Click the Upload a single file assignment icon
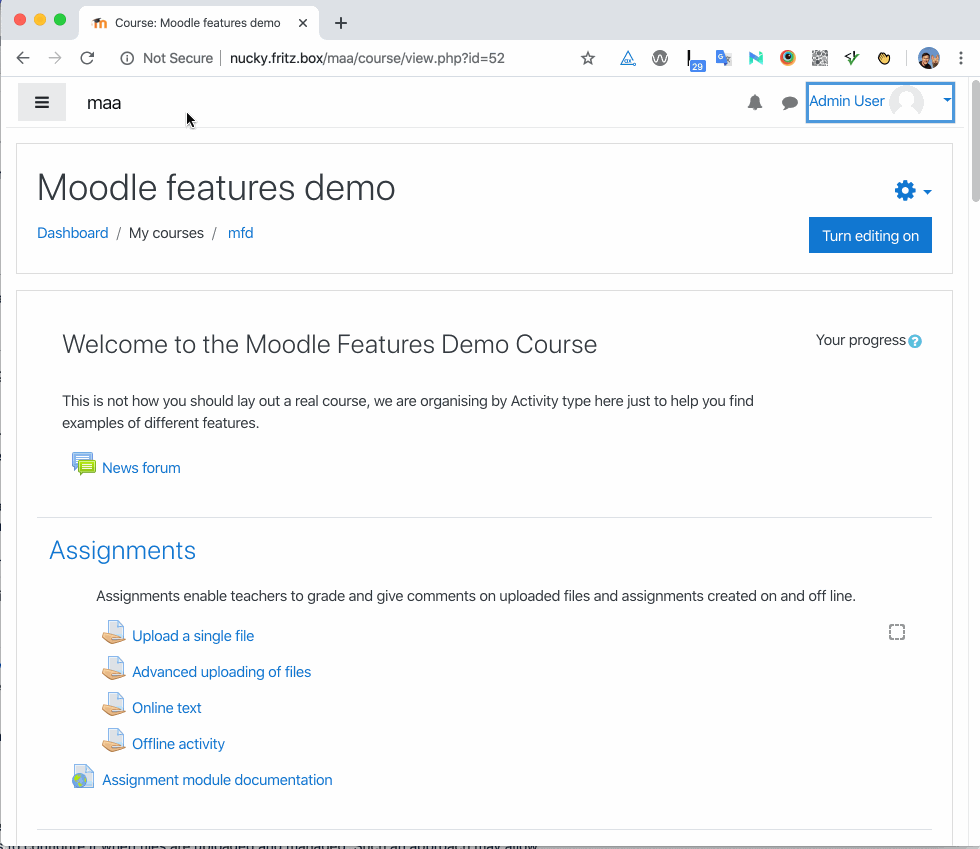The width and height of the screenshot is (980, 849). (114, 632)
